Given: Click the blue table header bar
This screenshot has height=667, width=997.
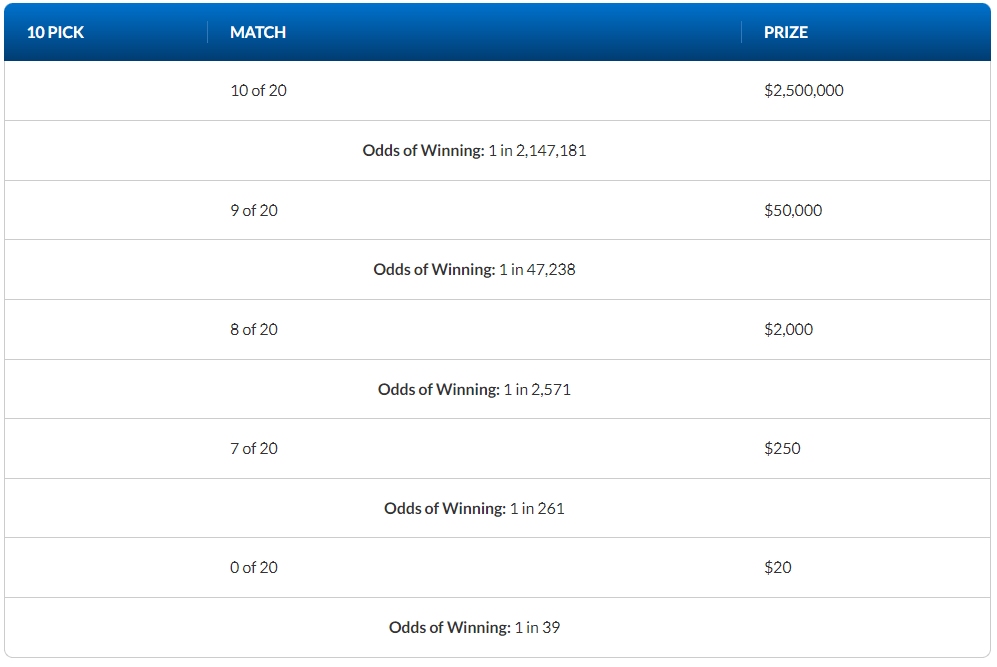Looking at the screenshot, I should pos(497,32).
